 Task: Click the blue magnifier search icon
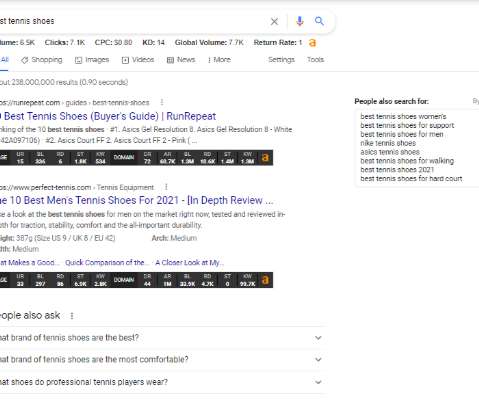pos(319,21)
